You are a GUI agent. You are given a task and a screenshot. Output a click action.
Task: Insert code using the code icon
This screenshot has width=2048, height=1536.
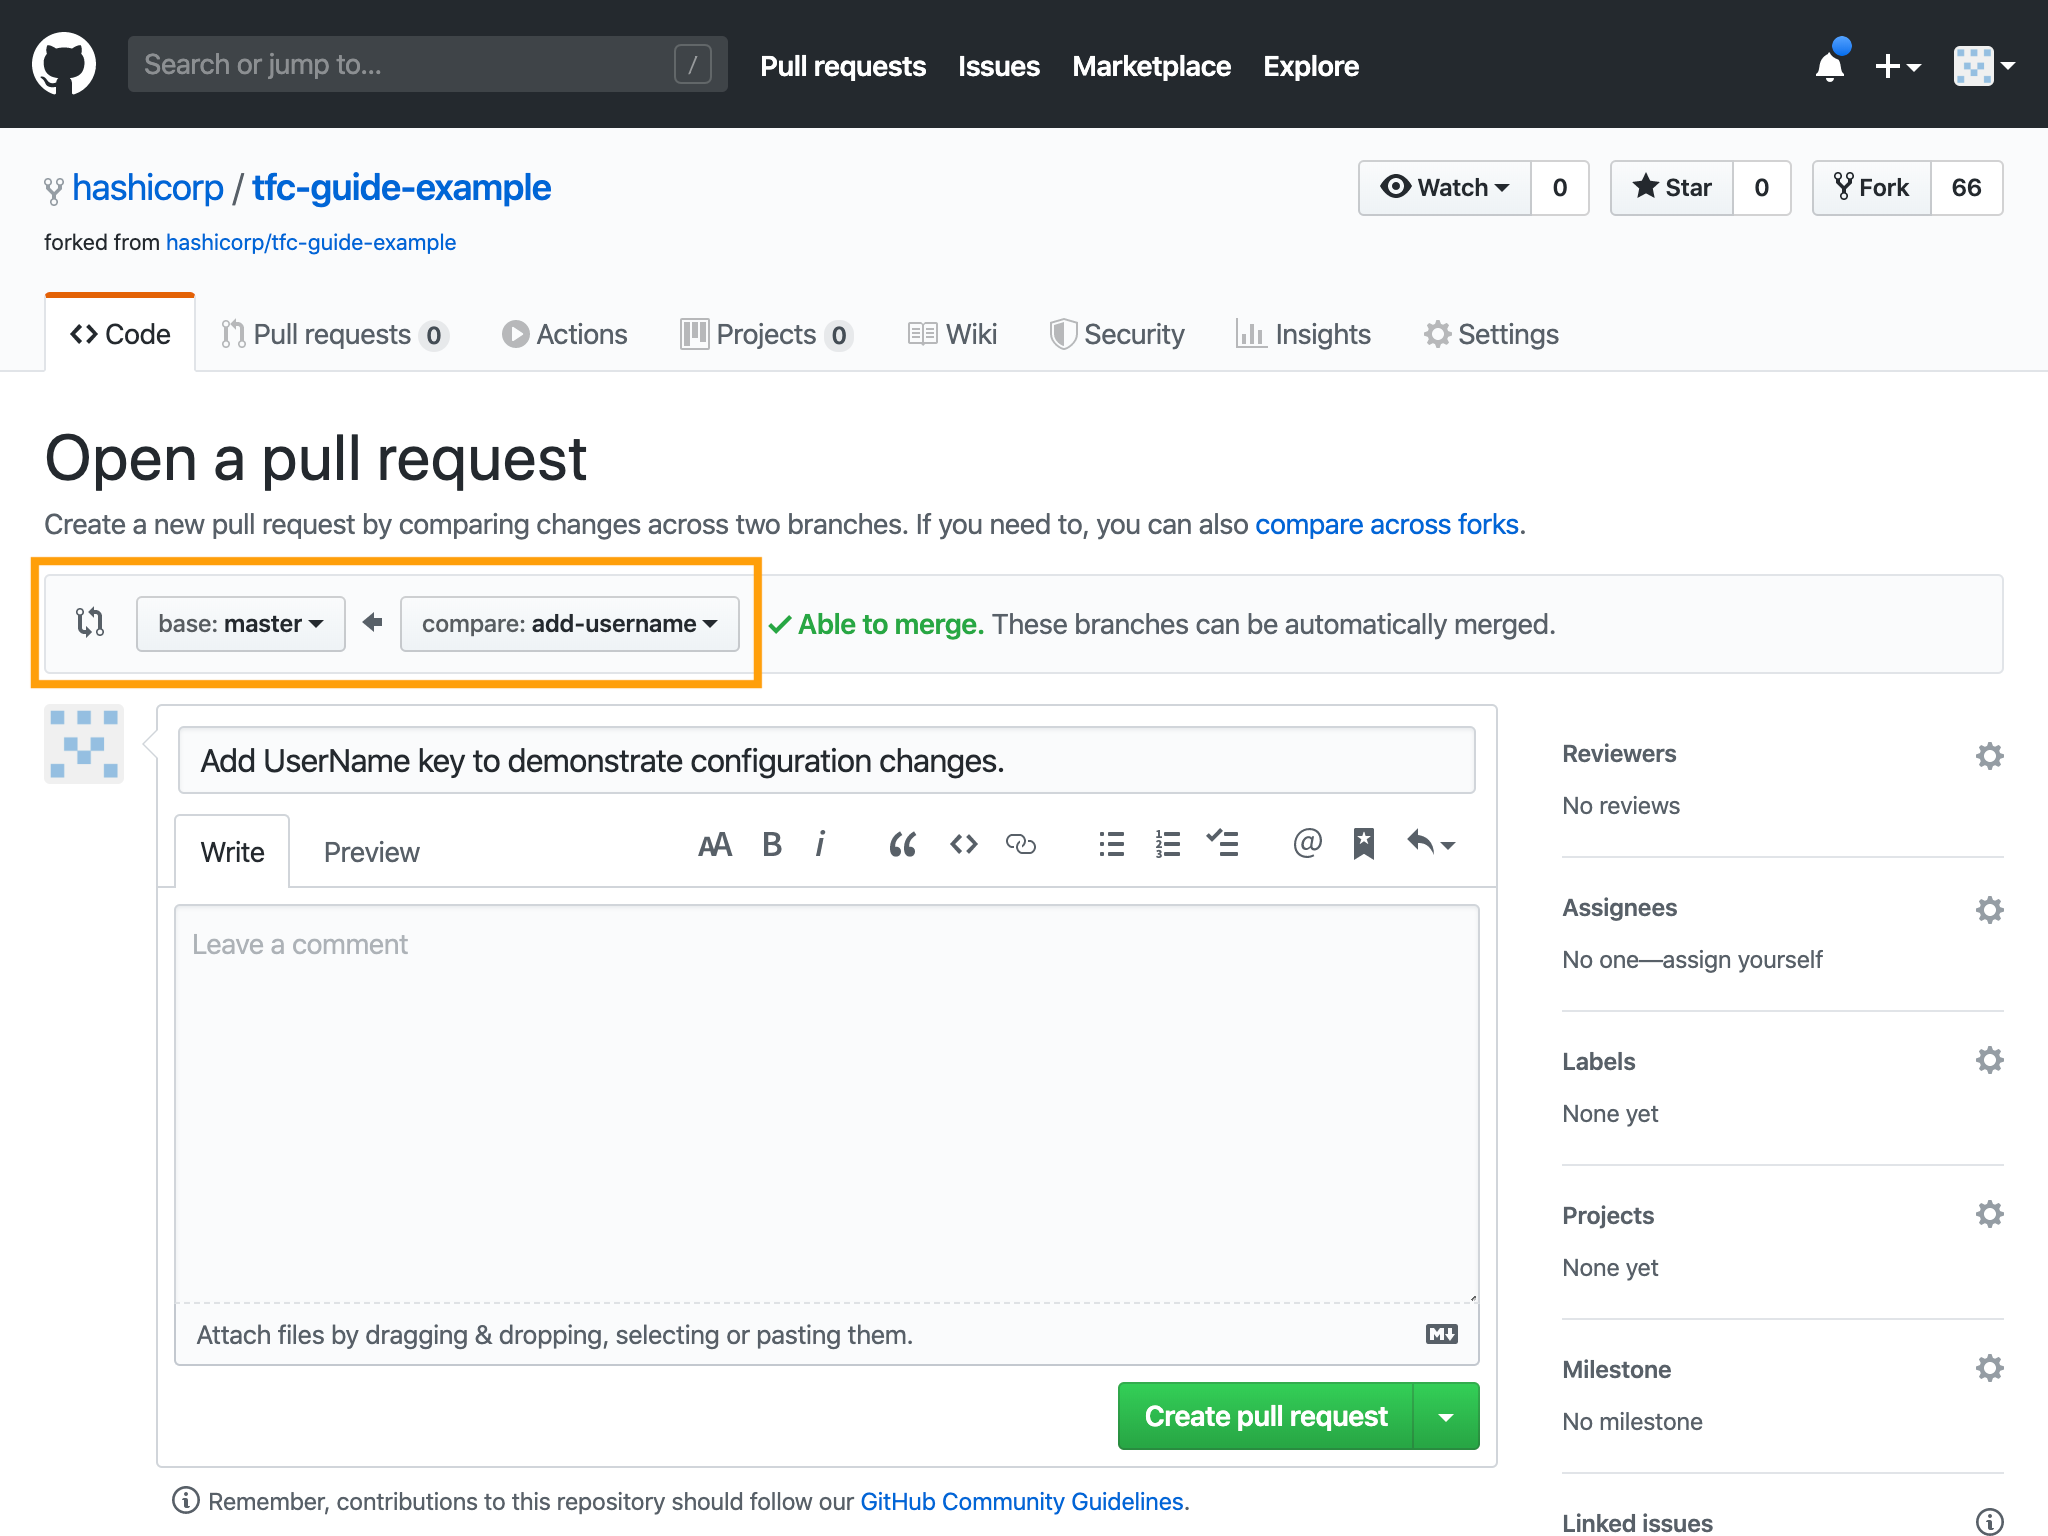pos(963,845)
